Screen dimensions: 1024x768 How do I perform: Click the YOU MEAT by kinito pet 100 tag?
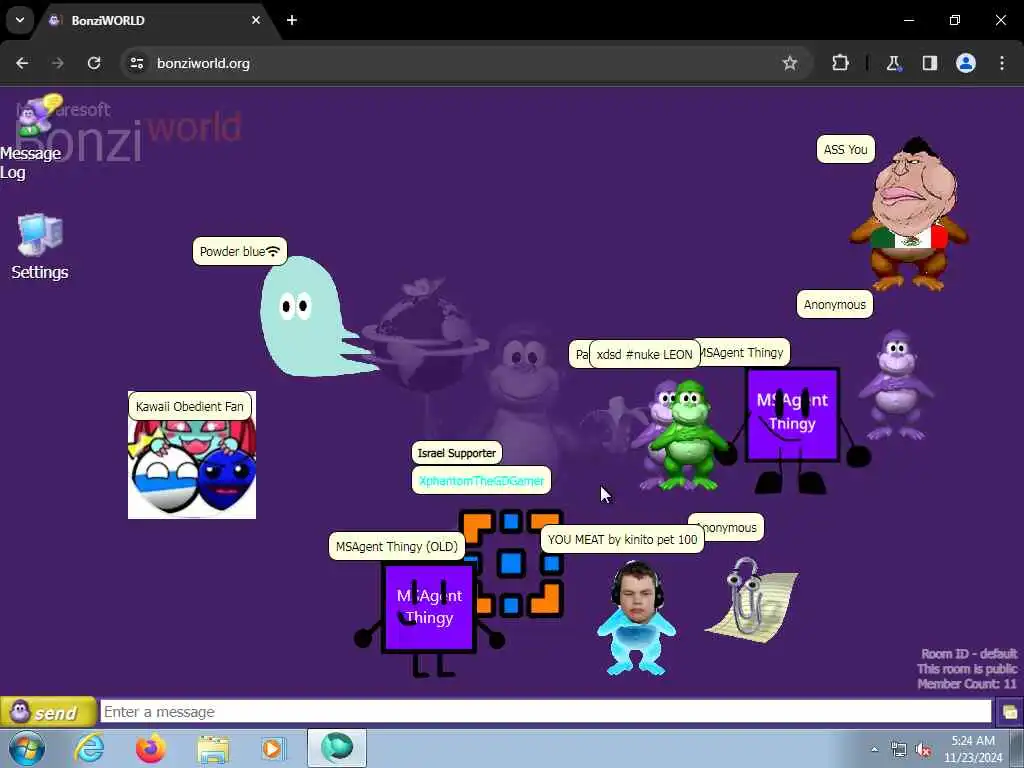point(622,539)
